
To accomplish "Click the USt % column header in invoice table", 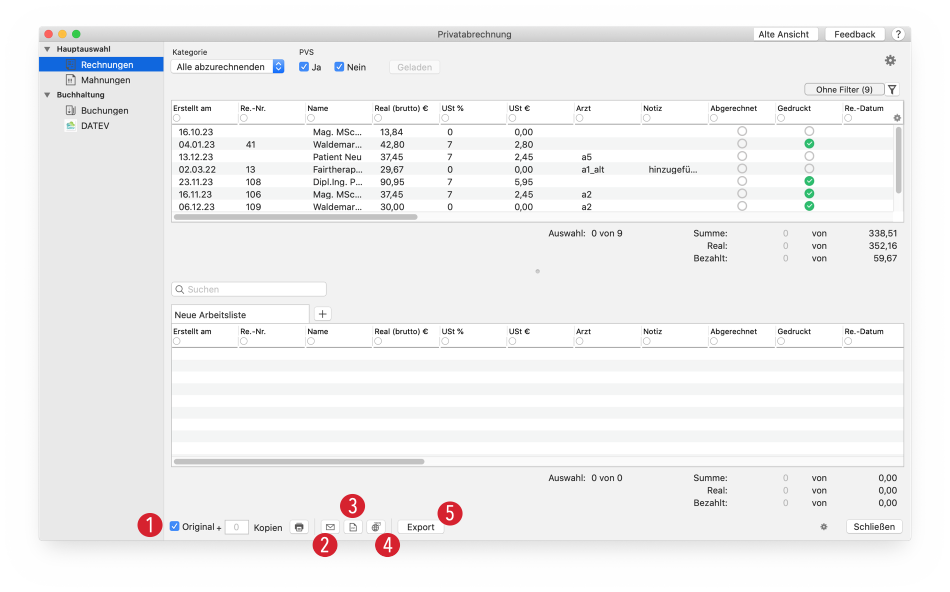I will (452, 108).
